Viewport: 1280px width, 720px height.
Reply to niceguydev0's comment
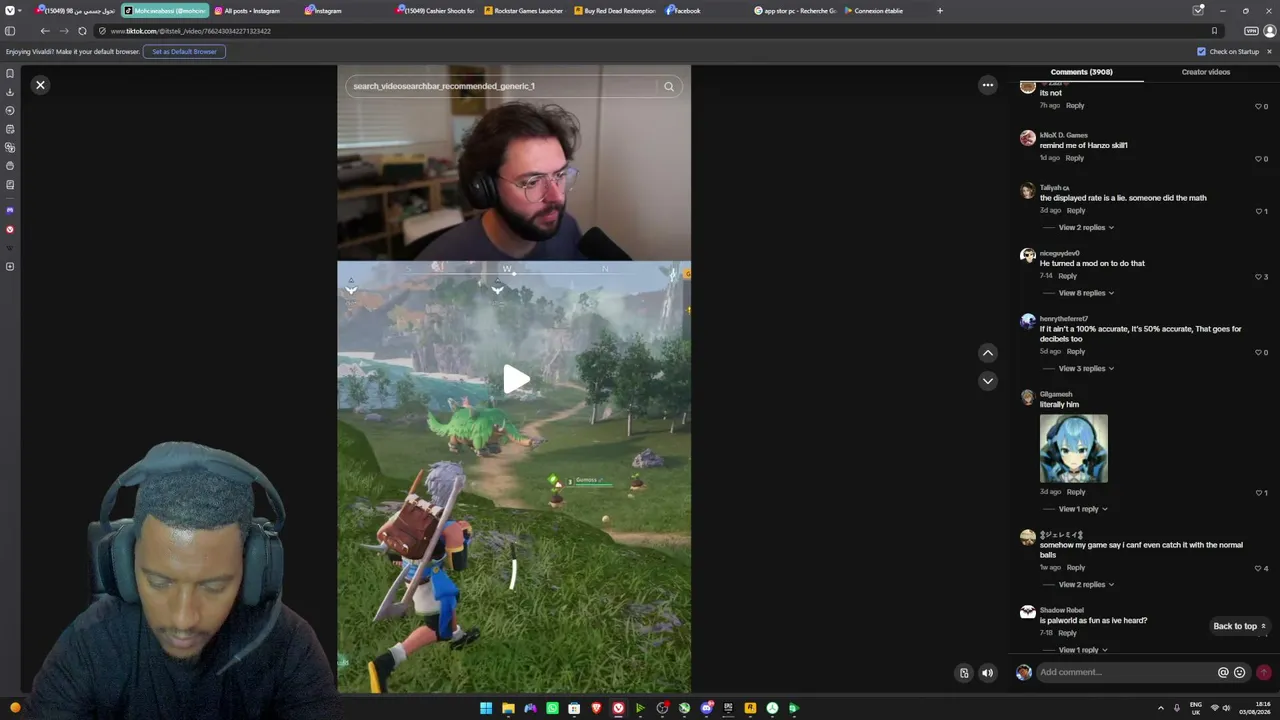1068,276
